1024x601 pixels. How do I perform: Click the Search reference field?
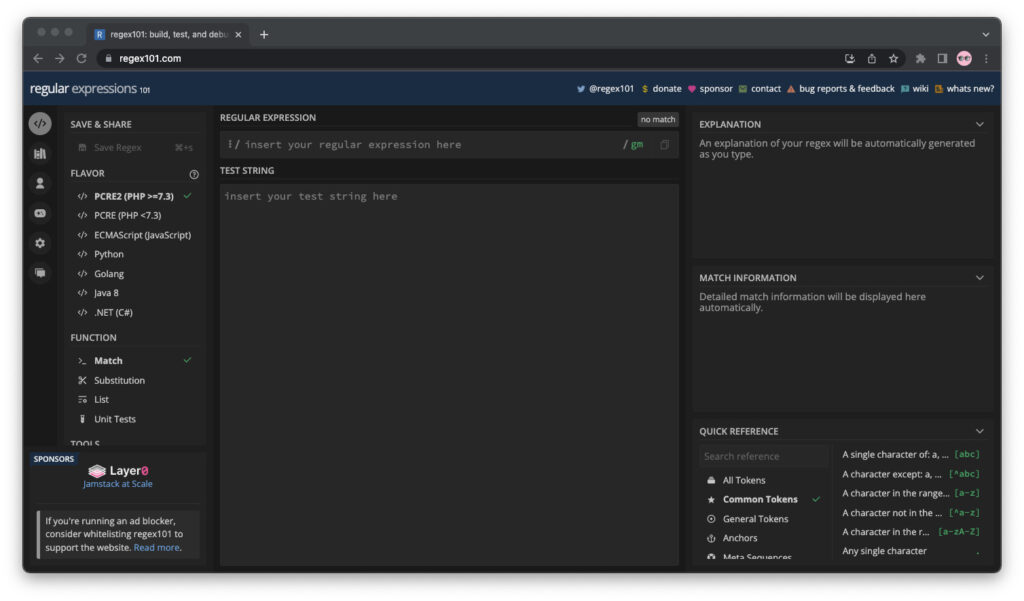coord(764,457)
